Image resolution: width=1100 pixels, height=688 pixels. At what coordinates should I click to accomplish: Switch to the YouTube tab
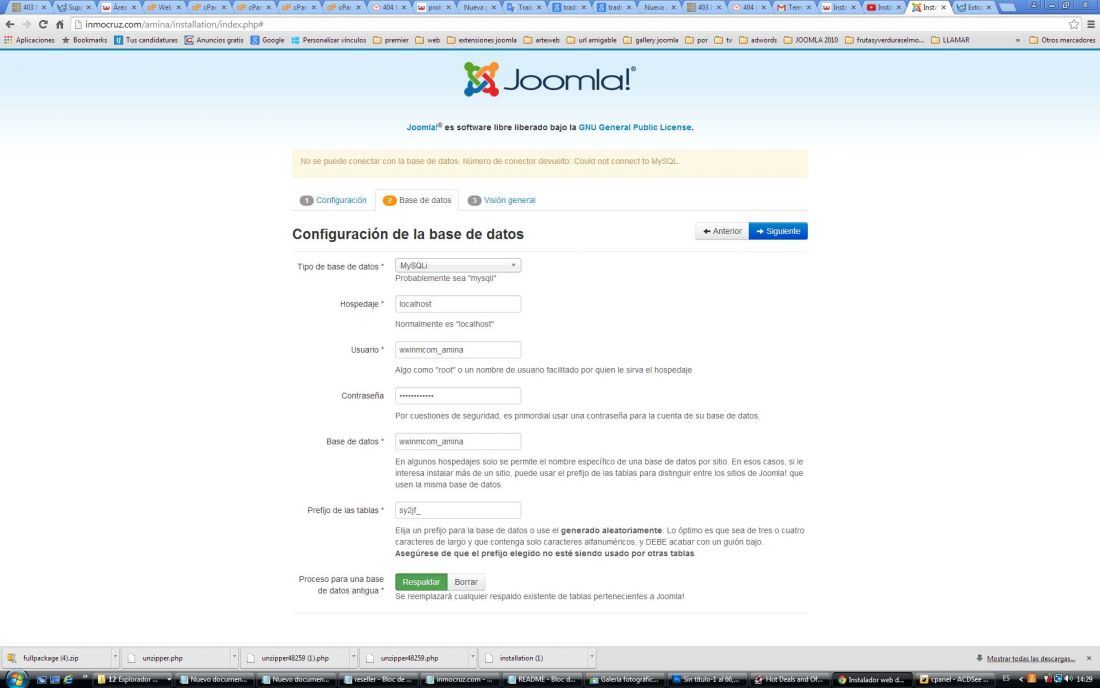pos(883,7)
